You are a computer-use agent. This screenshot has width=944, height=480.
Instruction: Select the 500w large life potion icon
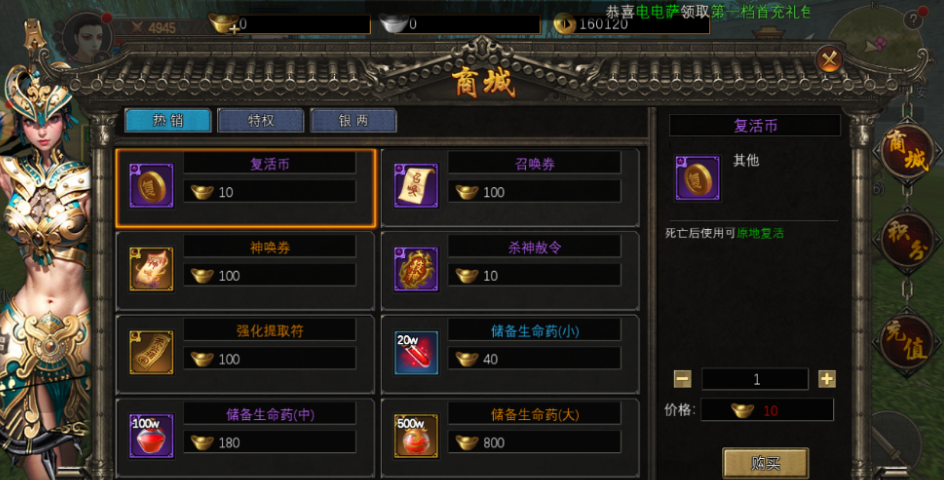click(416, 436)
